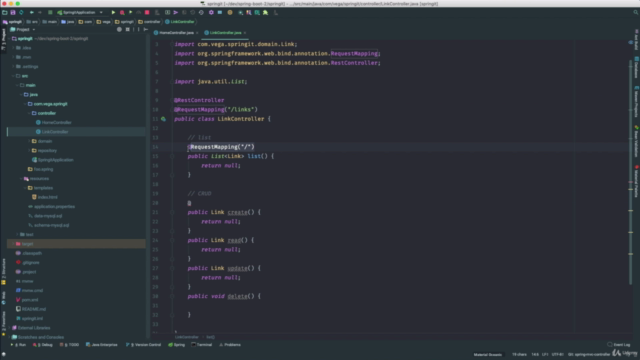The height and width of the screenshot is (360, 640).
Task: Open the Terminal tool window
Action: [202, 345]
